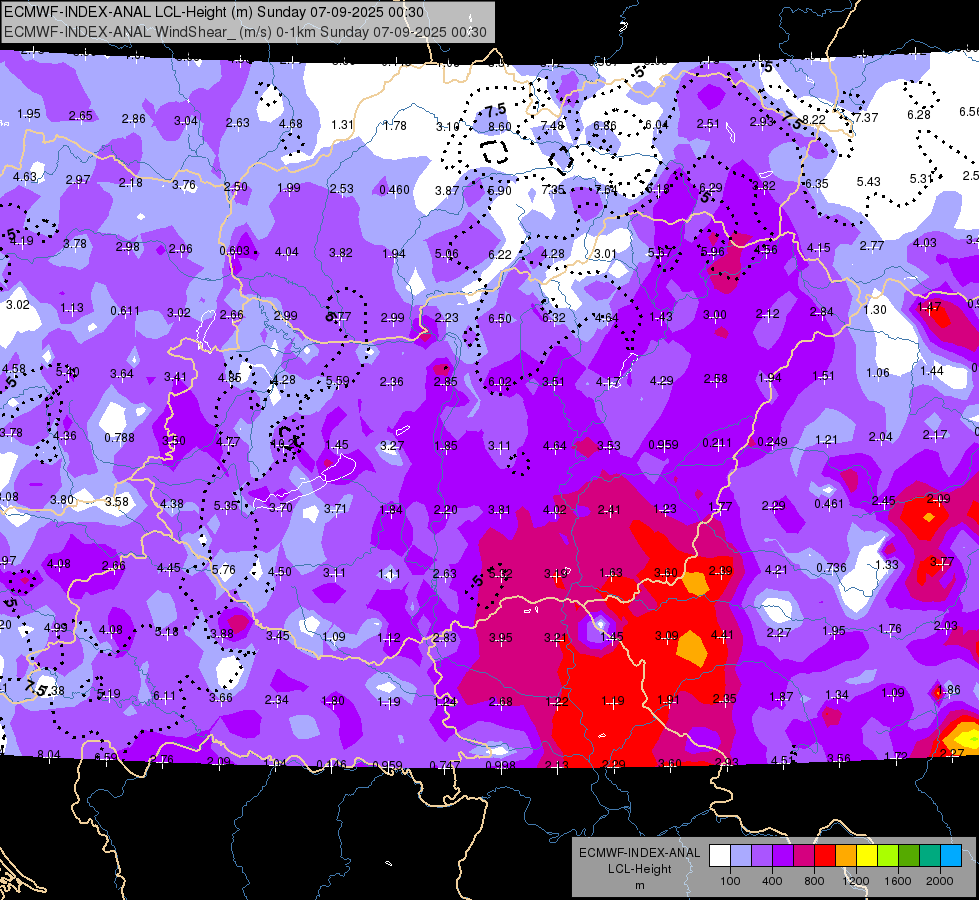Viewport: 979px width, 900px height.
Task: Click the legend tick label 800
Action: [x=814, y=881]
